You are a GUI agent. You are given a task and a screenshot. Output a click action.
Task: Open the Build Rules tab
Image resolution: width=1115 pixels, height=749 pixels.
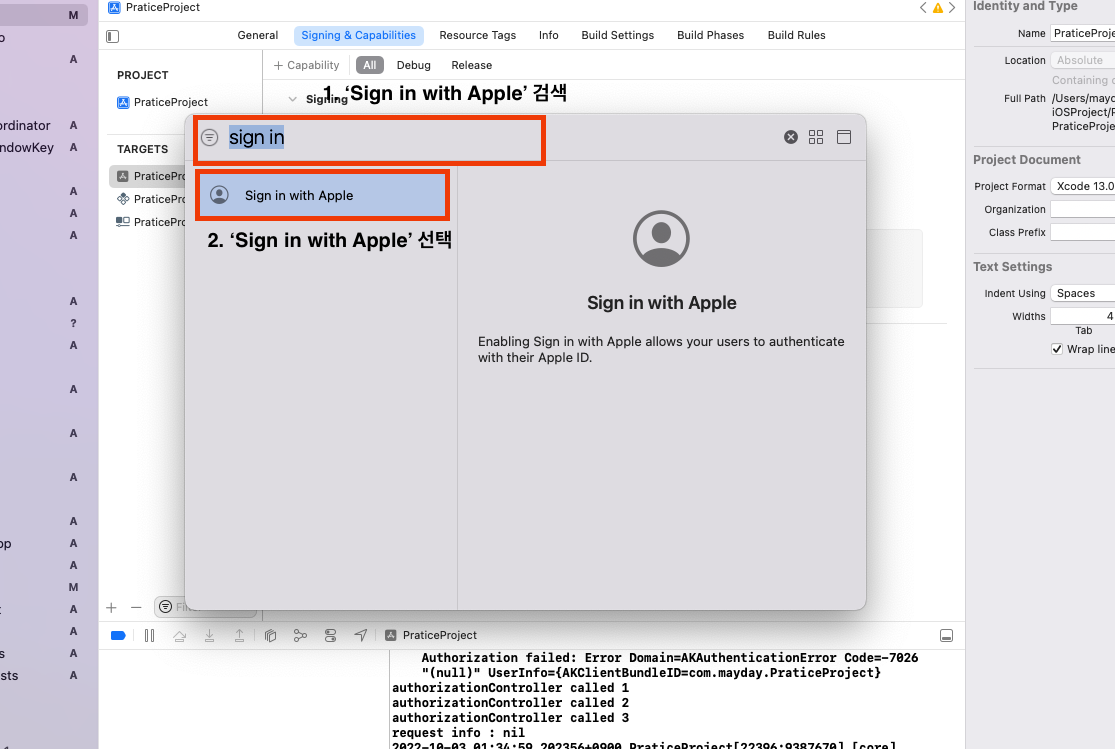pyautogui.click(x=796, y=36)
